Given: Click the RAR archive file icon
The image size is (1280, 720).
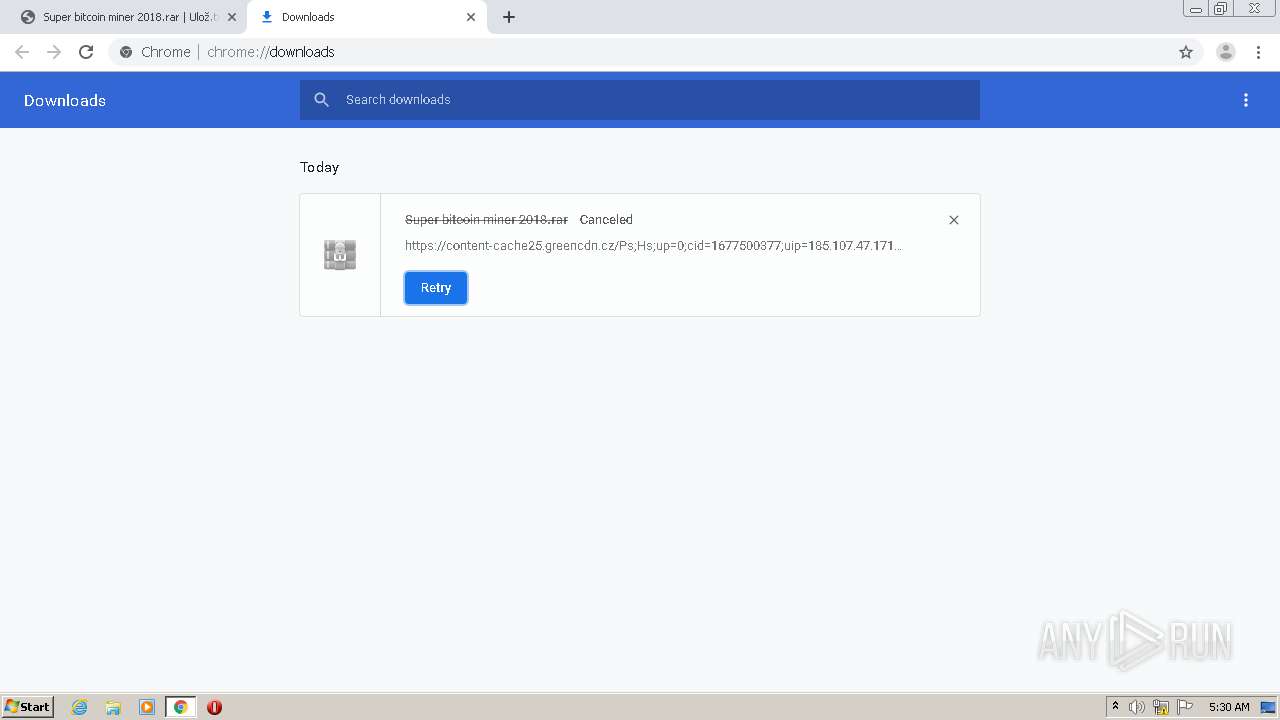Looking at the screenshot, I should (x=340, y=255).
